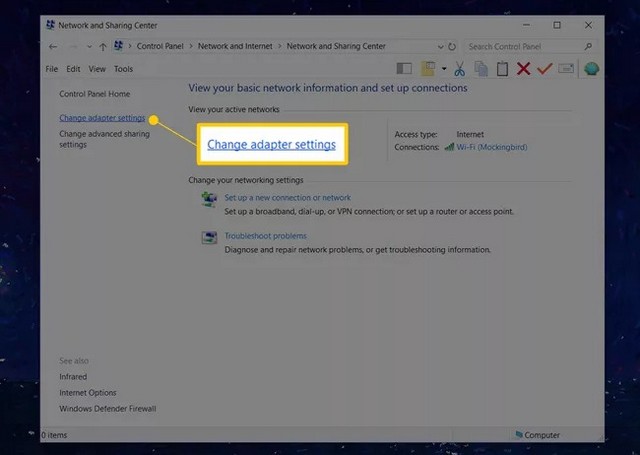Image resolution: width=640 pixels, height=455 pixels.
Task: Click the red X Delete icon
Action: tap(523, 69)
